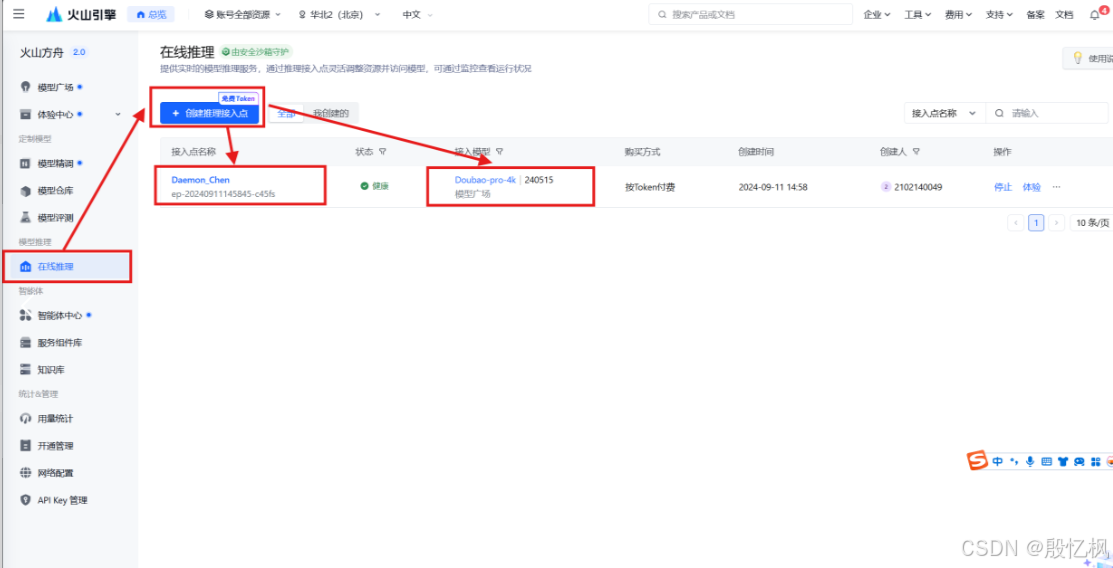Viewport: 1113px width, 568px height.
Task: Click 停止 for the Daemon_Chen endpoint
Action: tap(1002, 187)
